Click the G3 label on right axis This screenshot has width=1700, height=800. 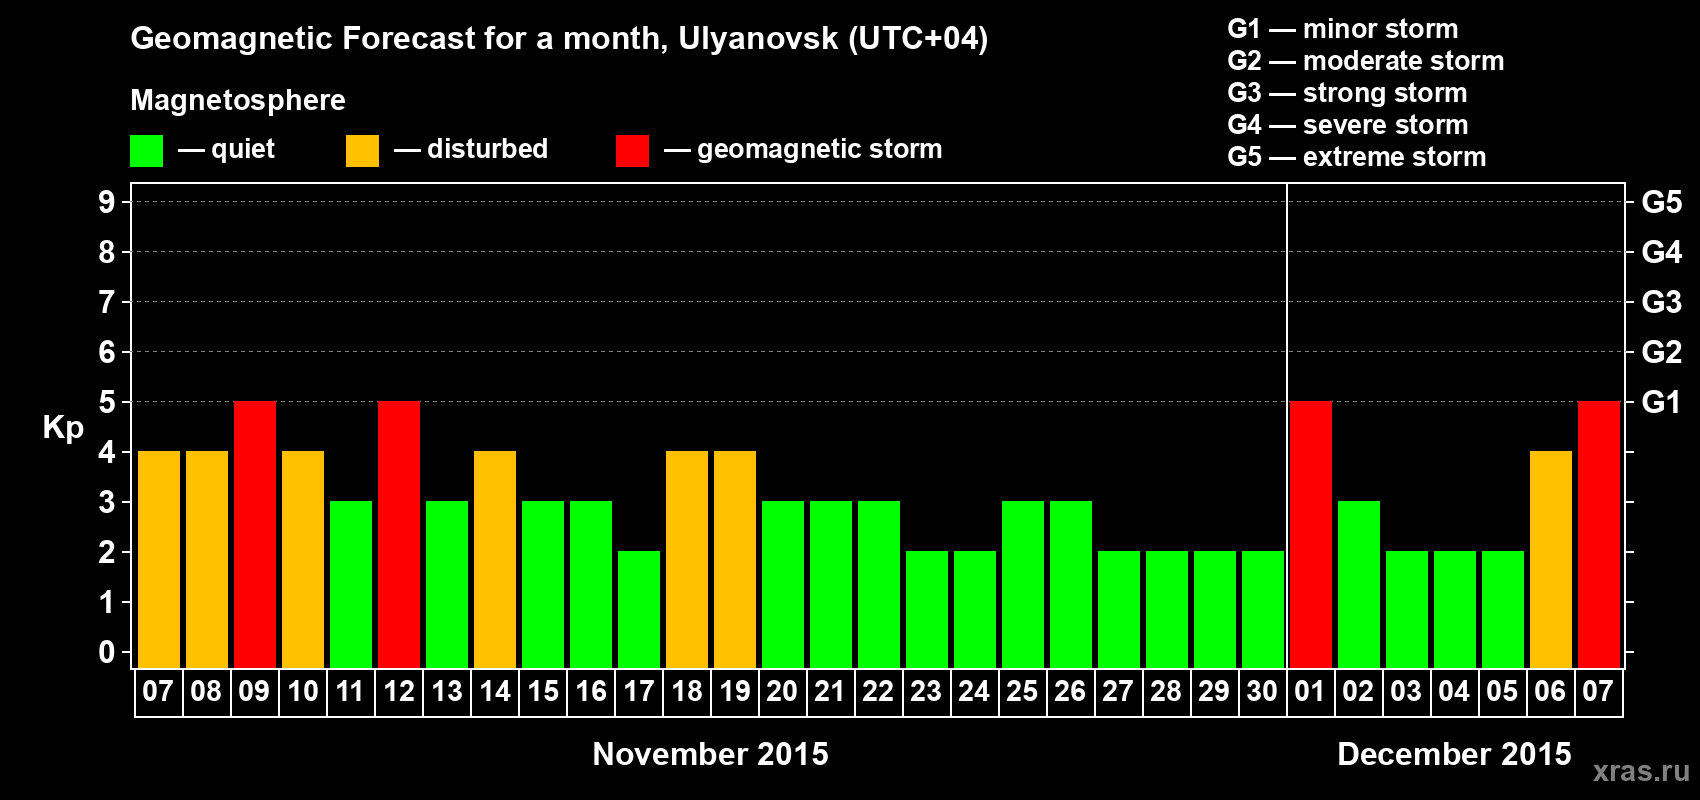click(1662, 302)
